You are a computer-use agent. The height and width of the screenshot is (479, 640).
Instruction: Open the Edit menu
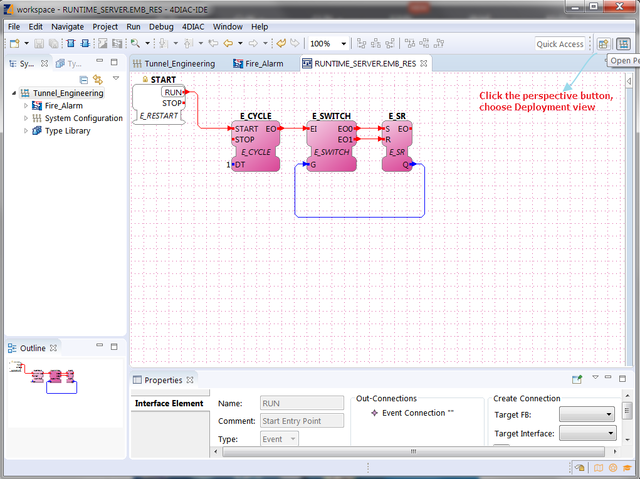click(x=36, y=27)
